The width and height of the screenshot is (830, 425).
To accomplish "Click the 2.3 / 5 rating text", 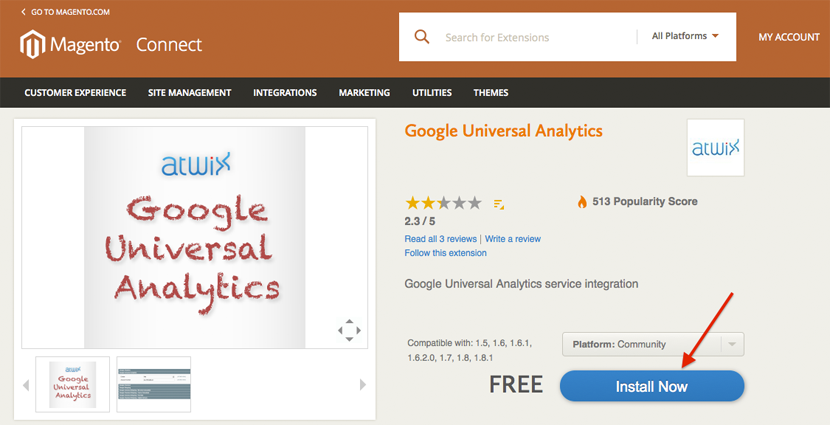I will click(420, 221).
